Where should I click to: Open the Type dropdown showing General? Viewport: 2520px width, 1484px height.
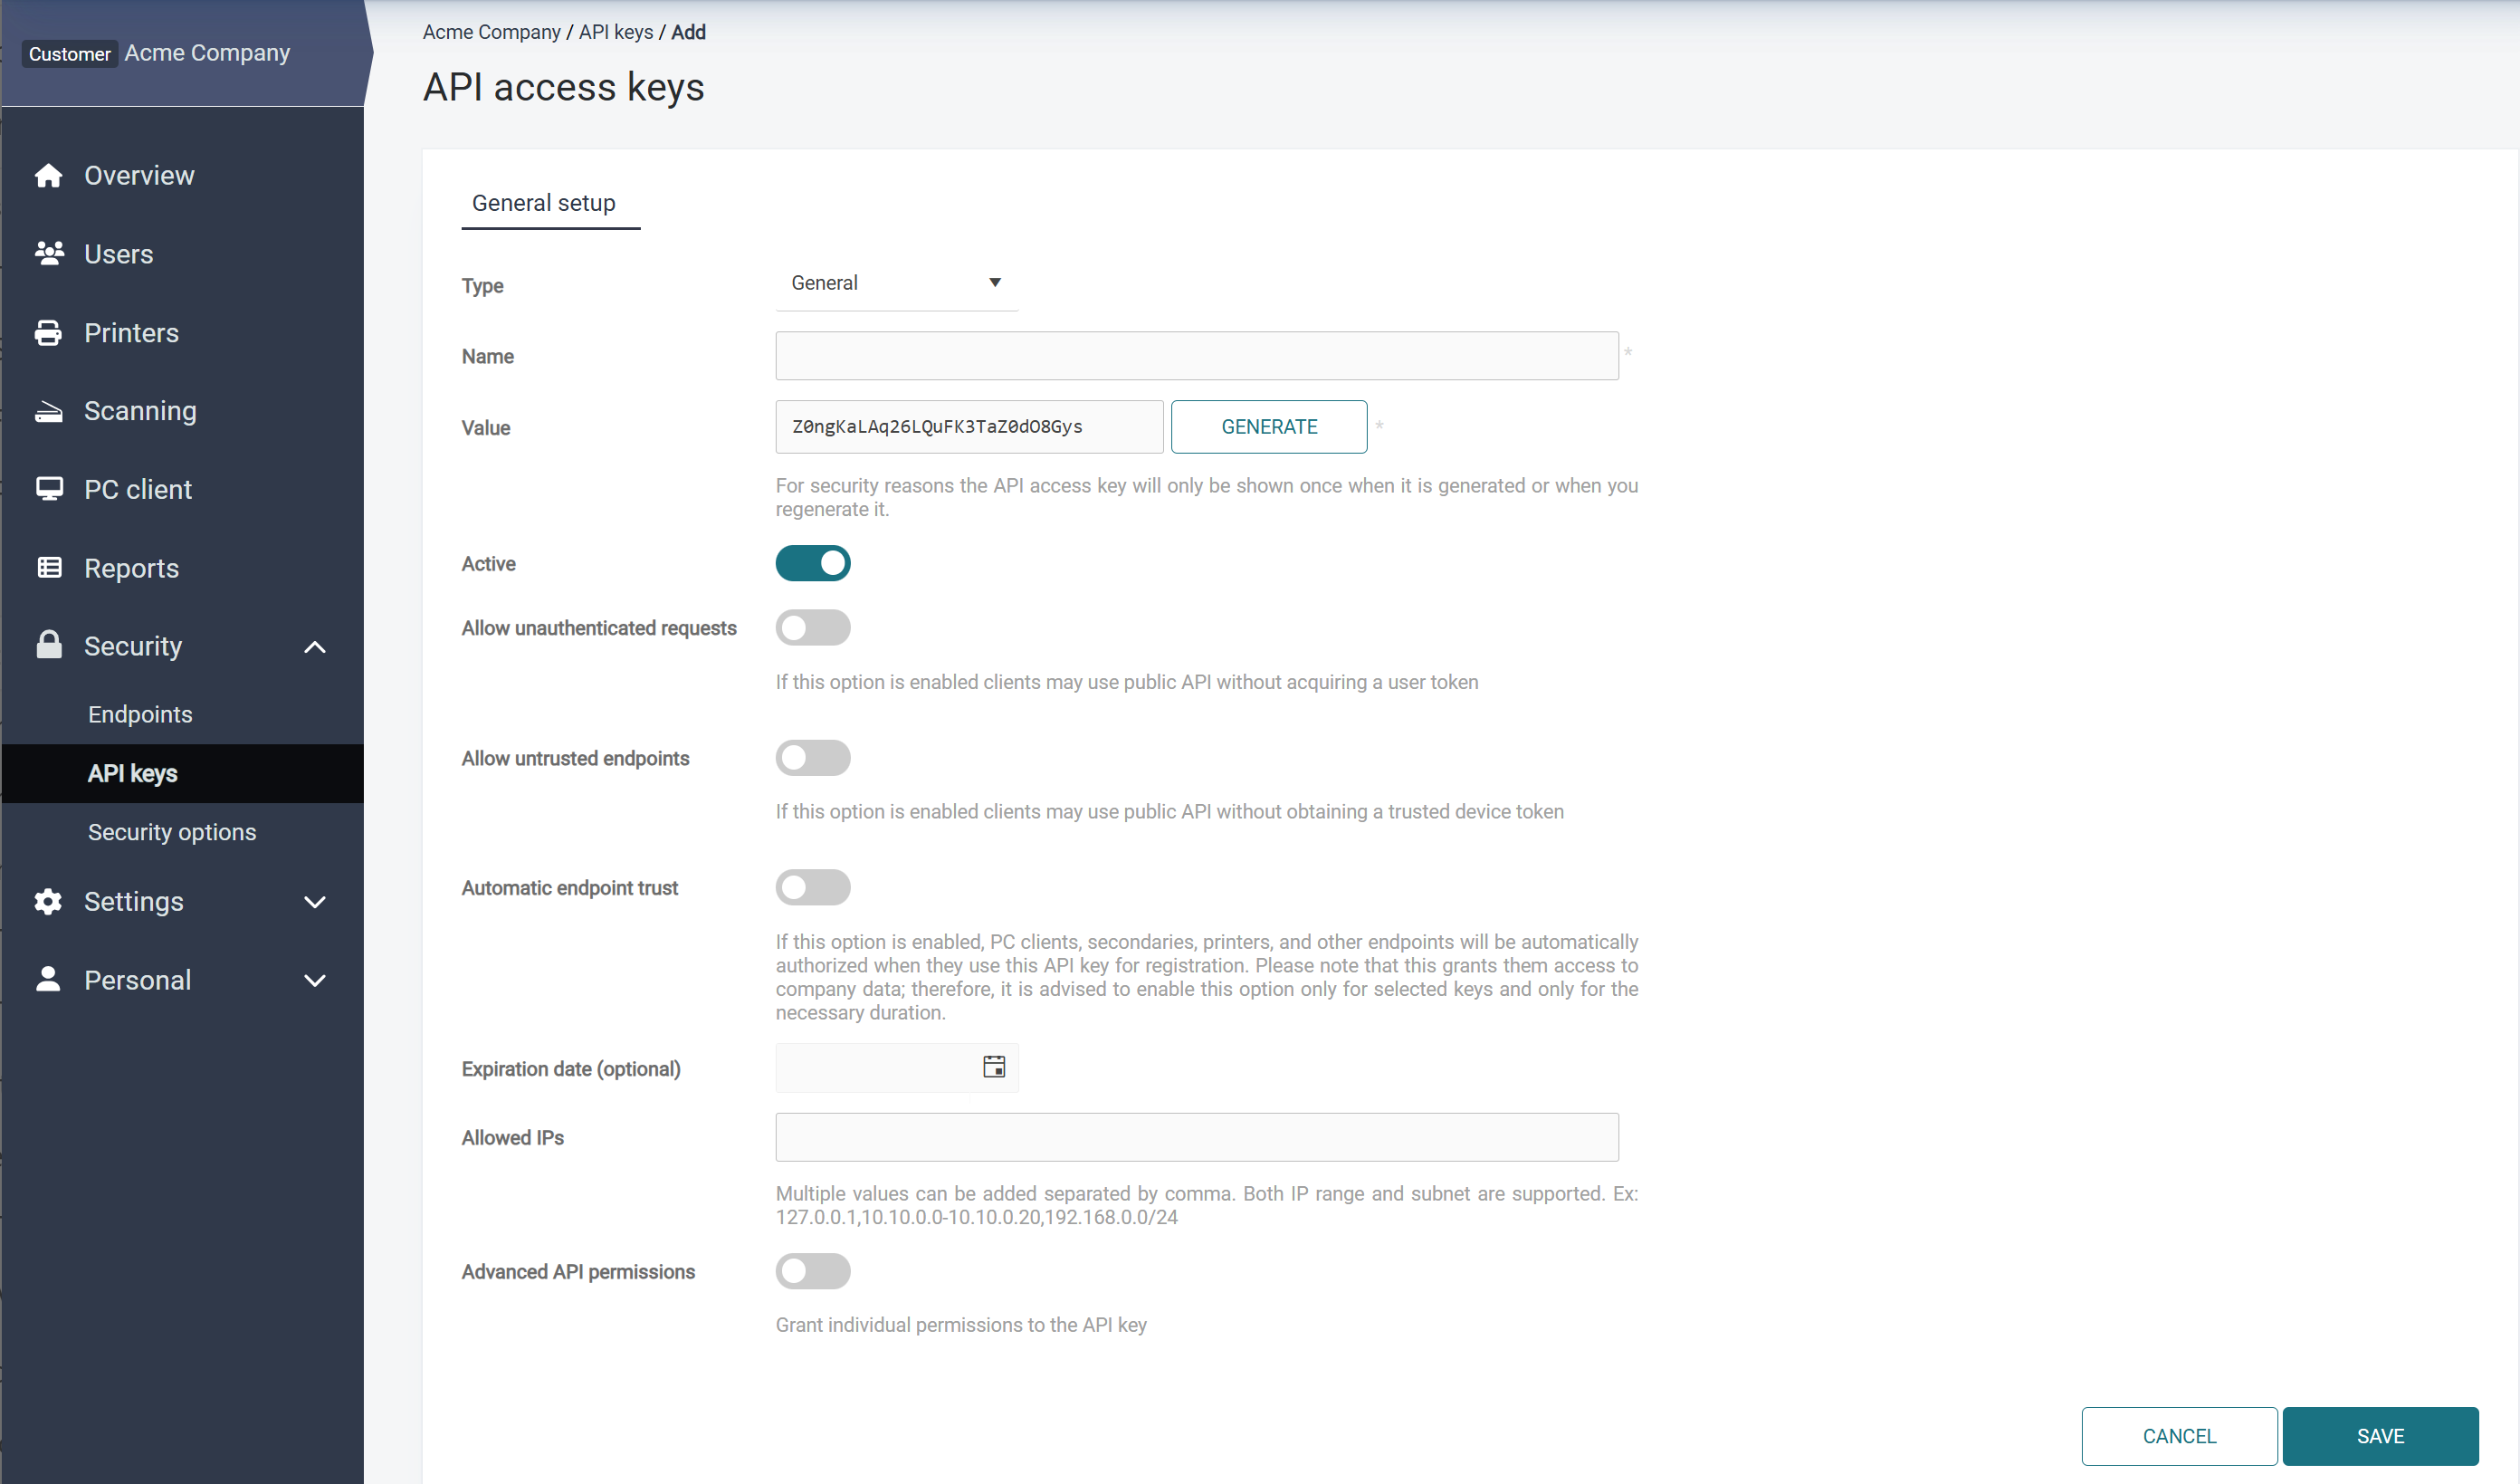pyautogui.click(x=895, y=282)
